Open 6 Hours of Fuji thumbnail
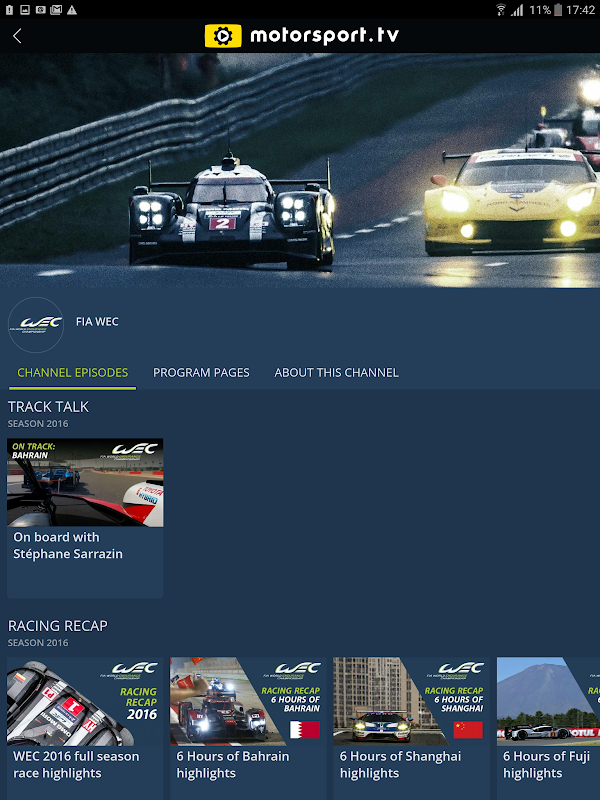 tap(548, 702)
